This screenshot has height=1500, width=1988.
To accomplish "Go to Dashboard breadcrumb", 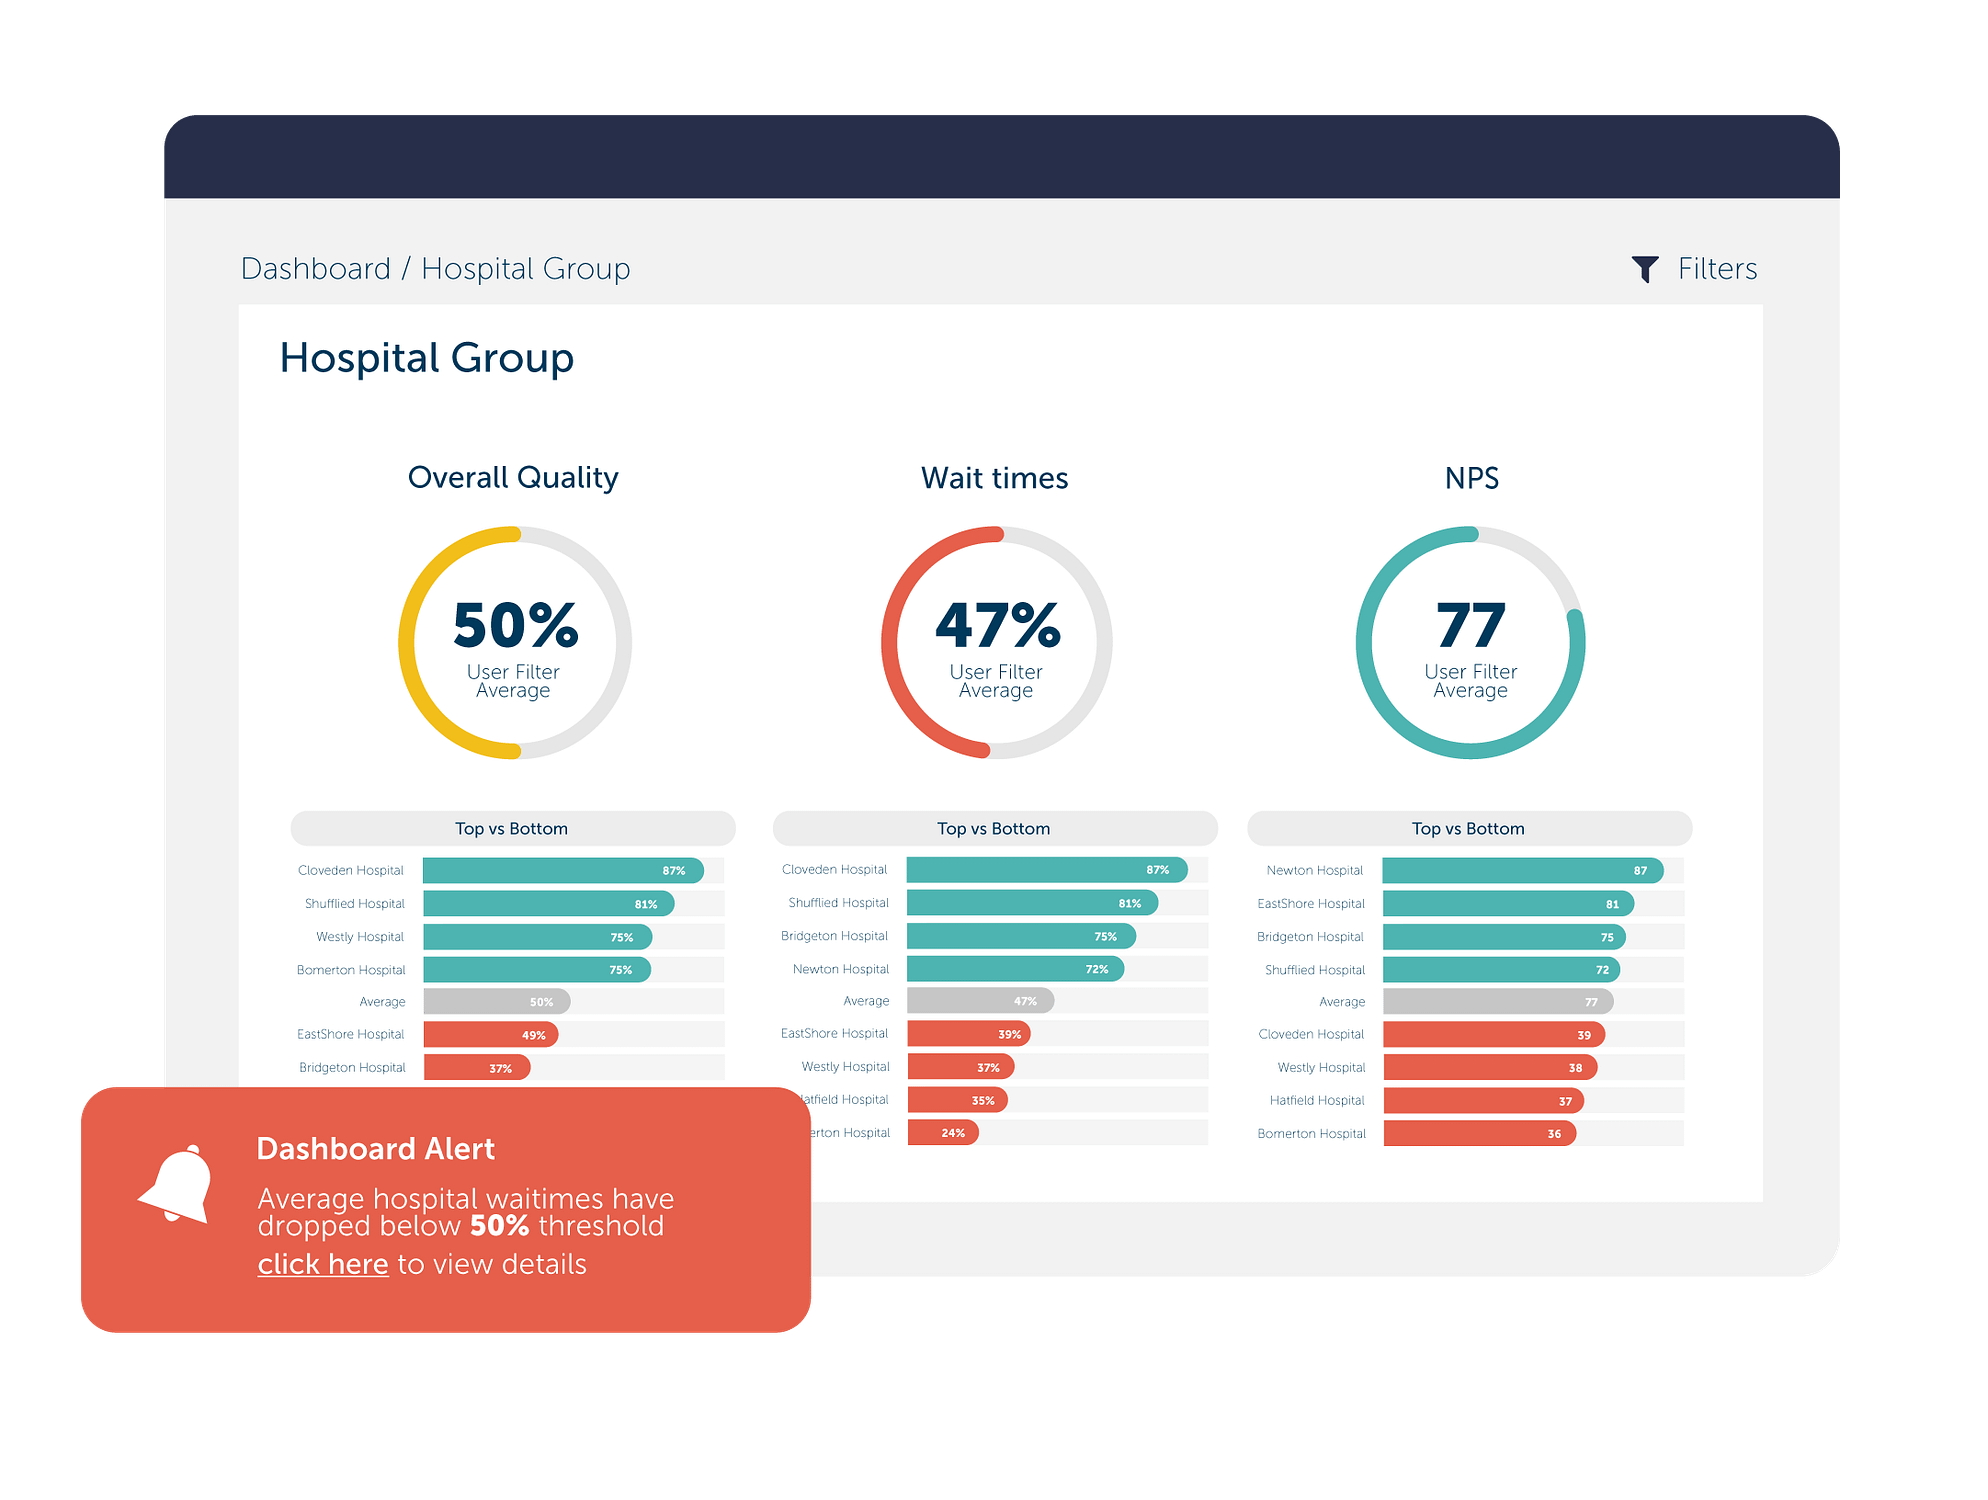I will coord(315,268).
